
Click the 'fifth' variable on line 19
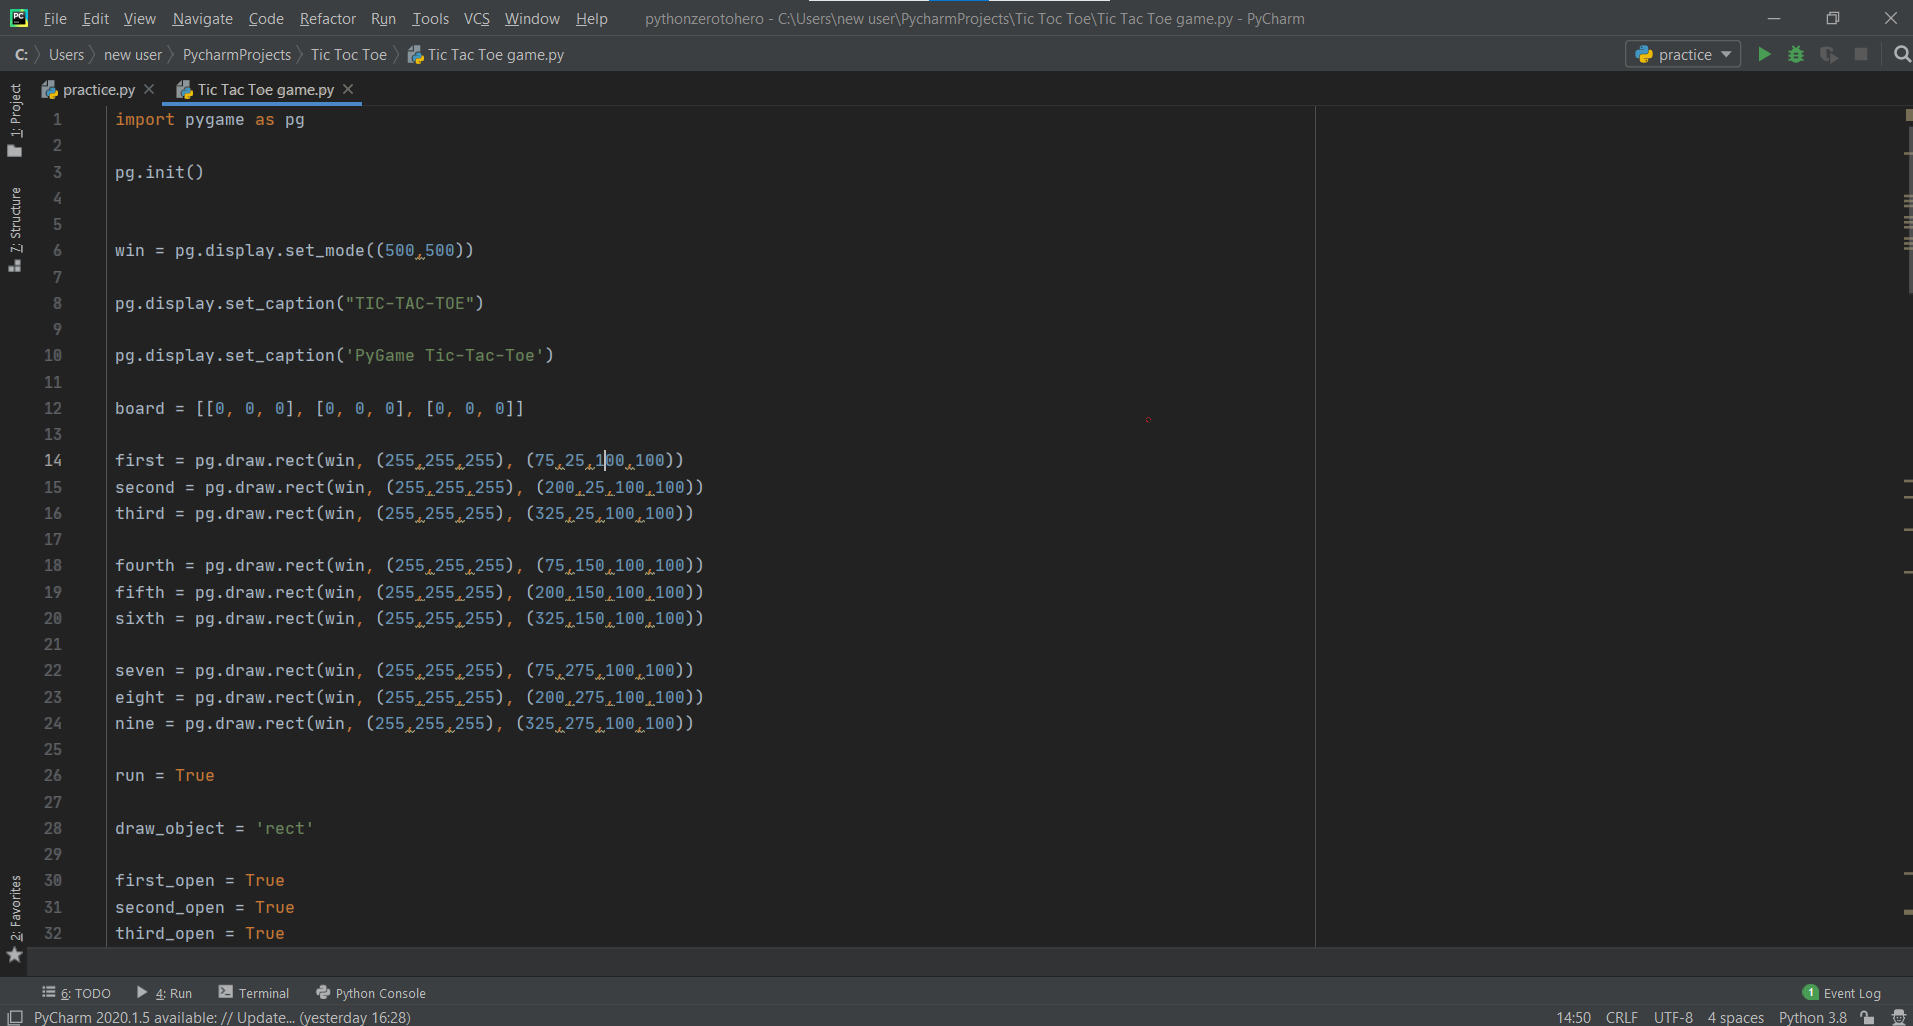[x=140, y=592]
